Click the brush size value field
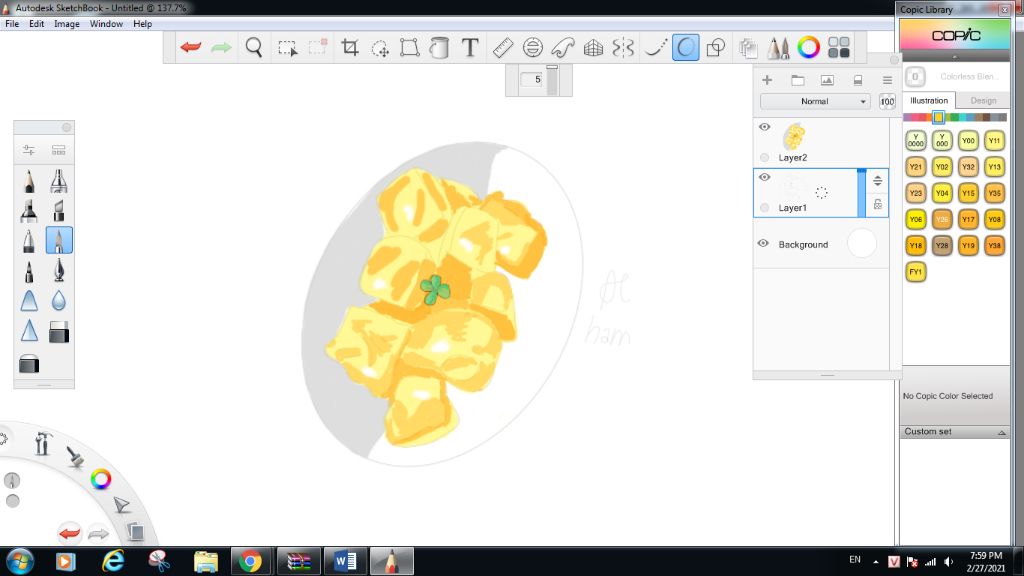This screenshot has height=576, width=1024. click(x=532, y=80)
